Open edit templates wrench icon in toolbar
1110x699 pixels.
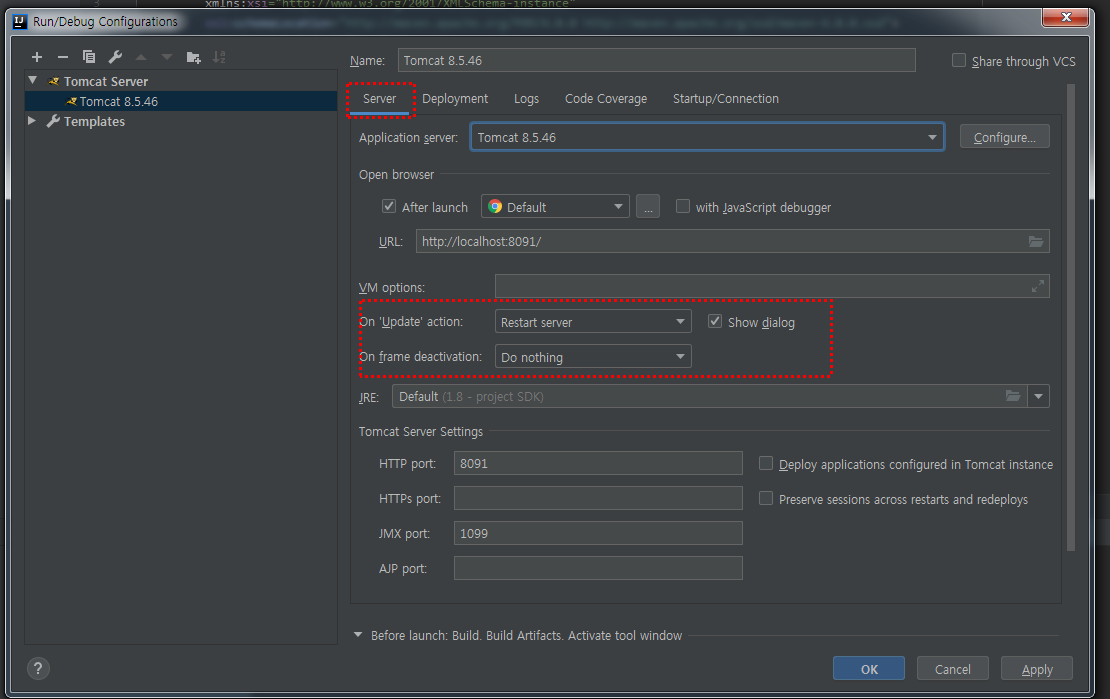[115, 57]
